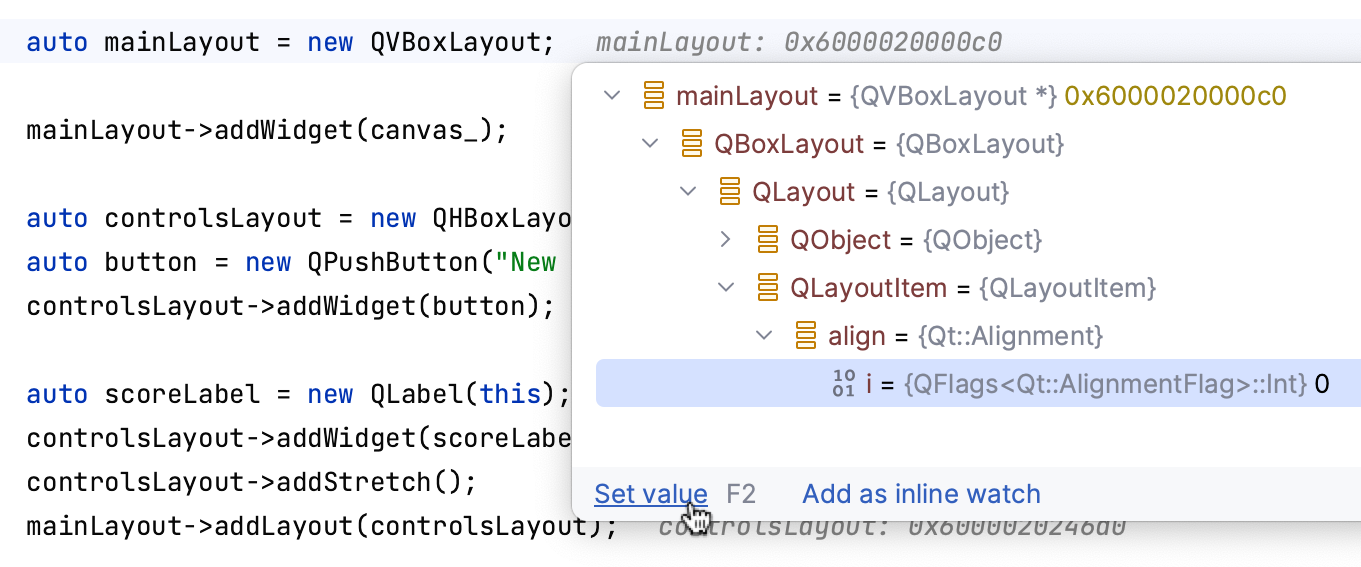This screenshot has width=1361, height=567.
Task: Click the QBoxLayout struct icon
Action: tap(692, 144)
